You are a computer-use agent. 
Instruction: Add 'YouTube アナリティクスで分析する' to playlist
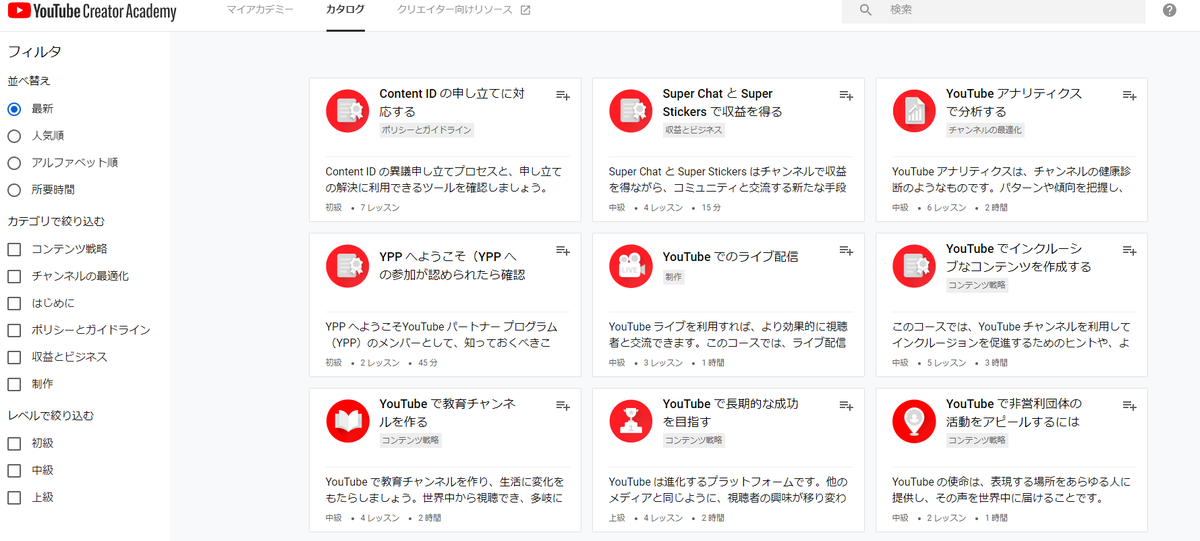pyautogui.click(x=1129, y=95)
